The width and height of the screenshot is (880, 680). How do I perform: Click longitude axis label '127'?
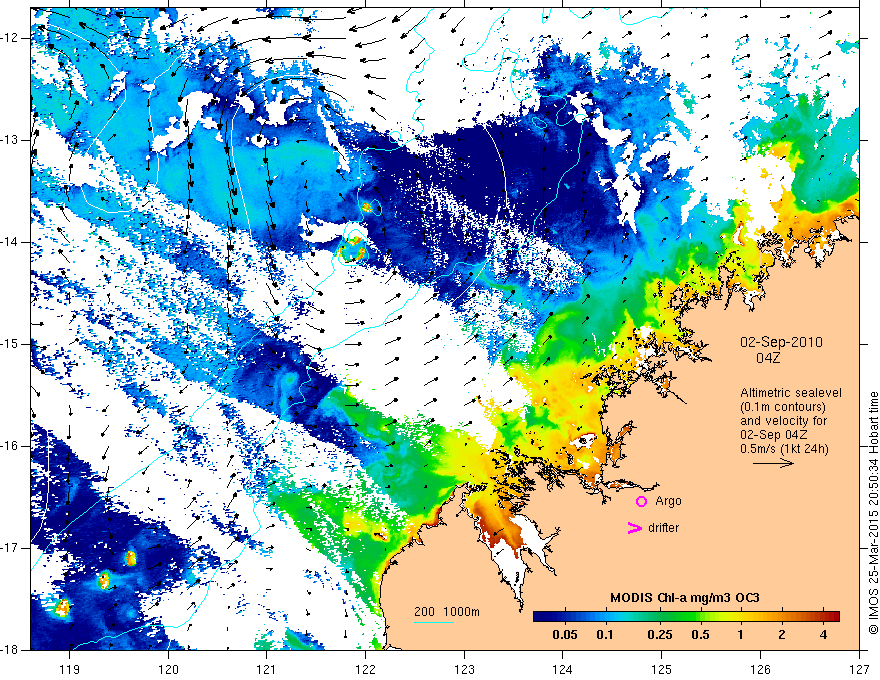[x=859, y=669]
